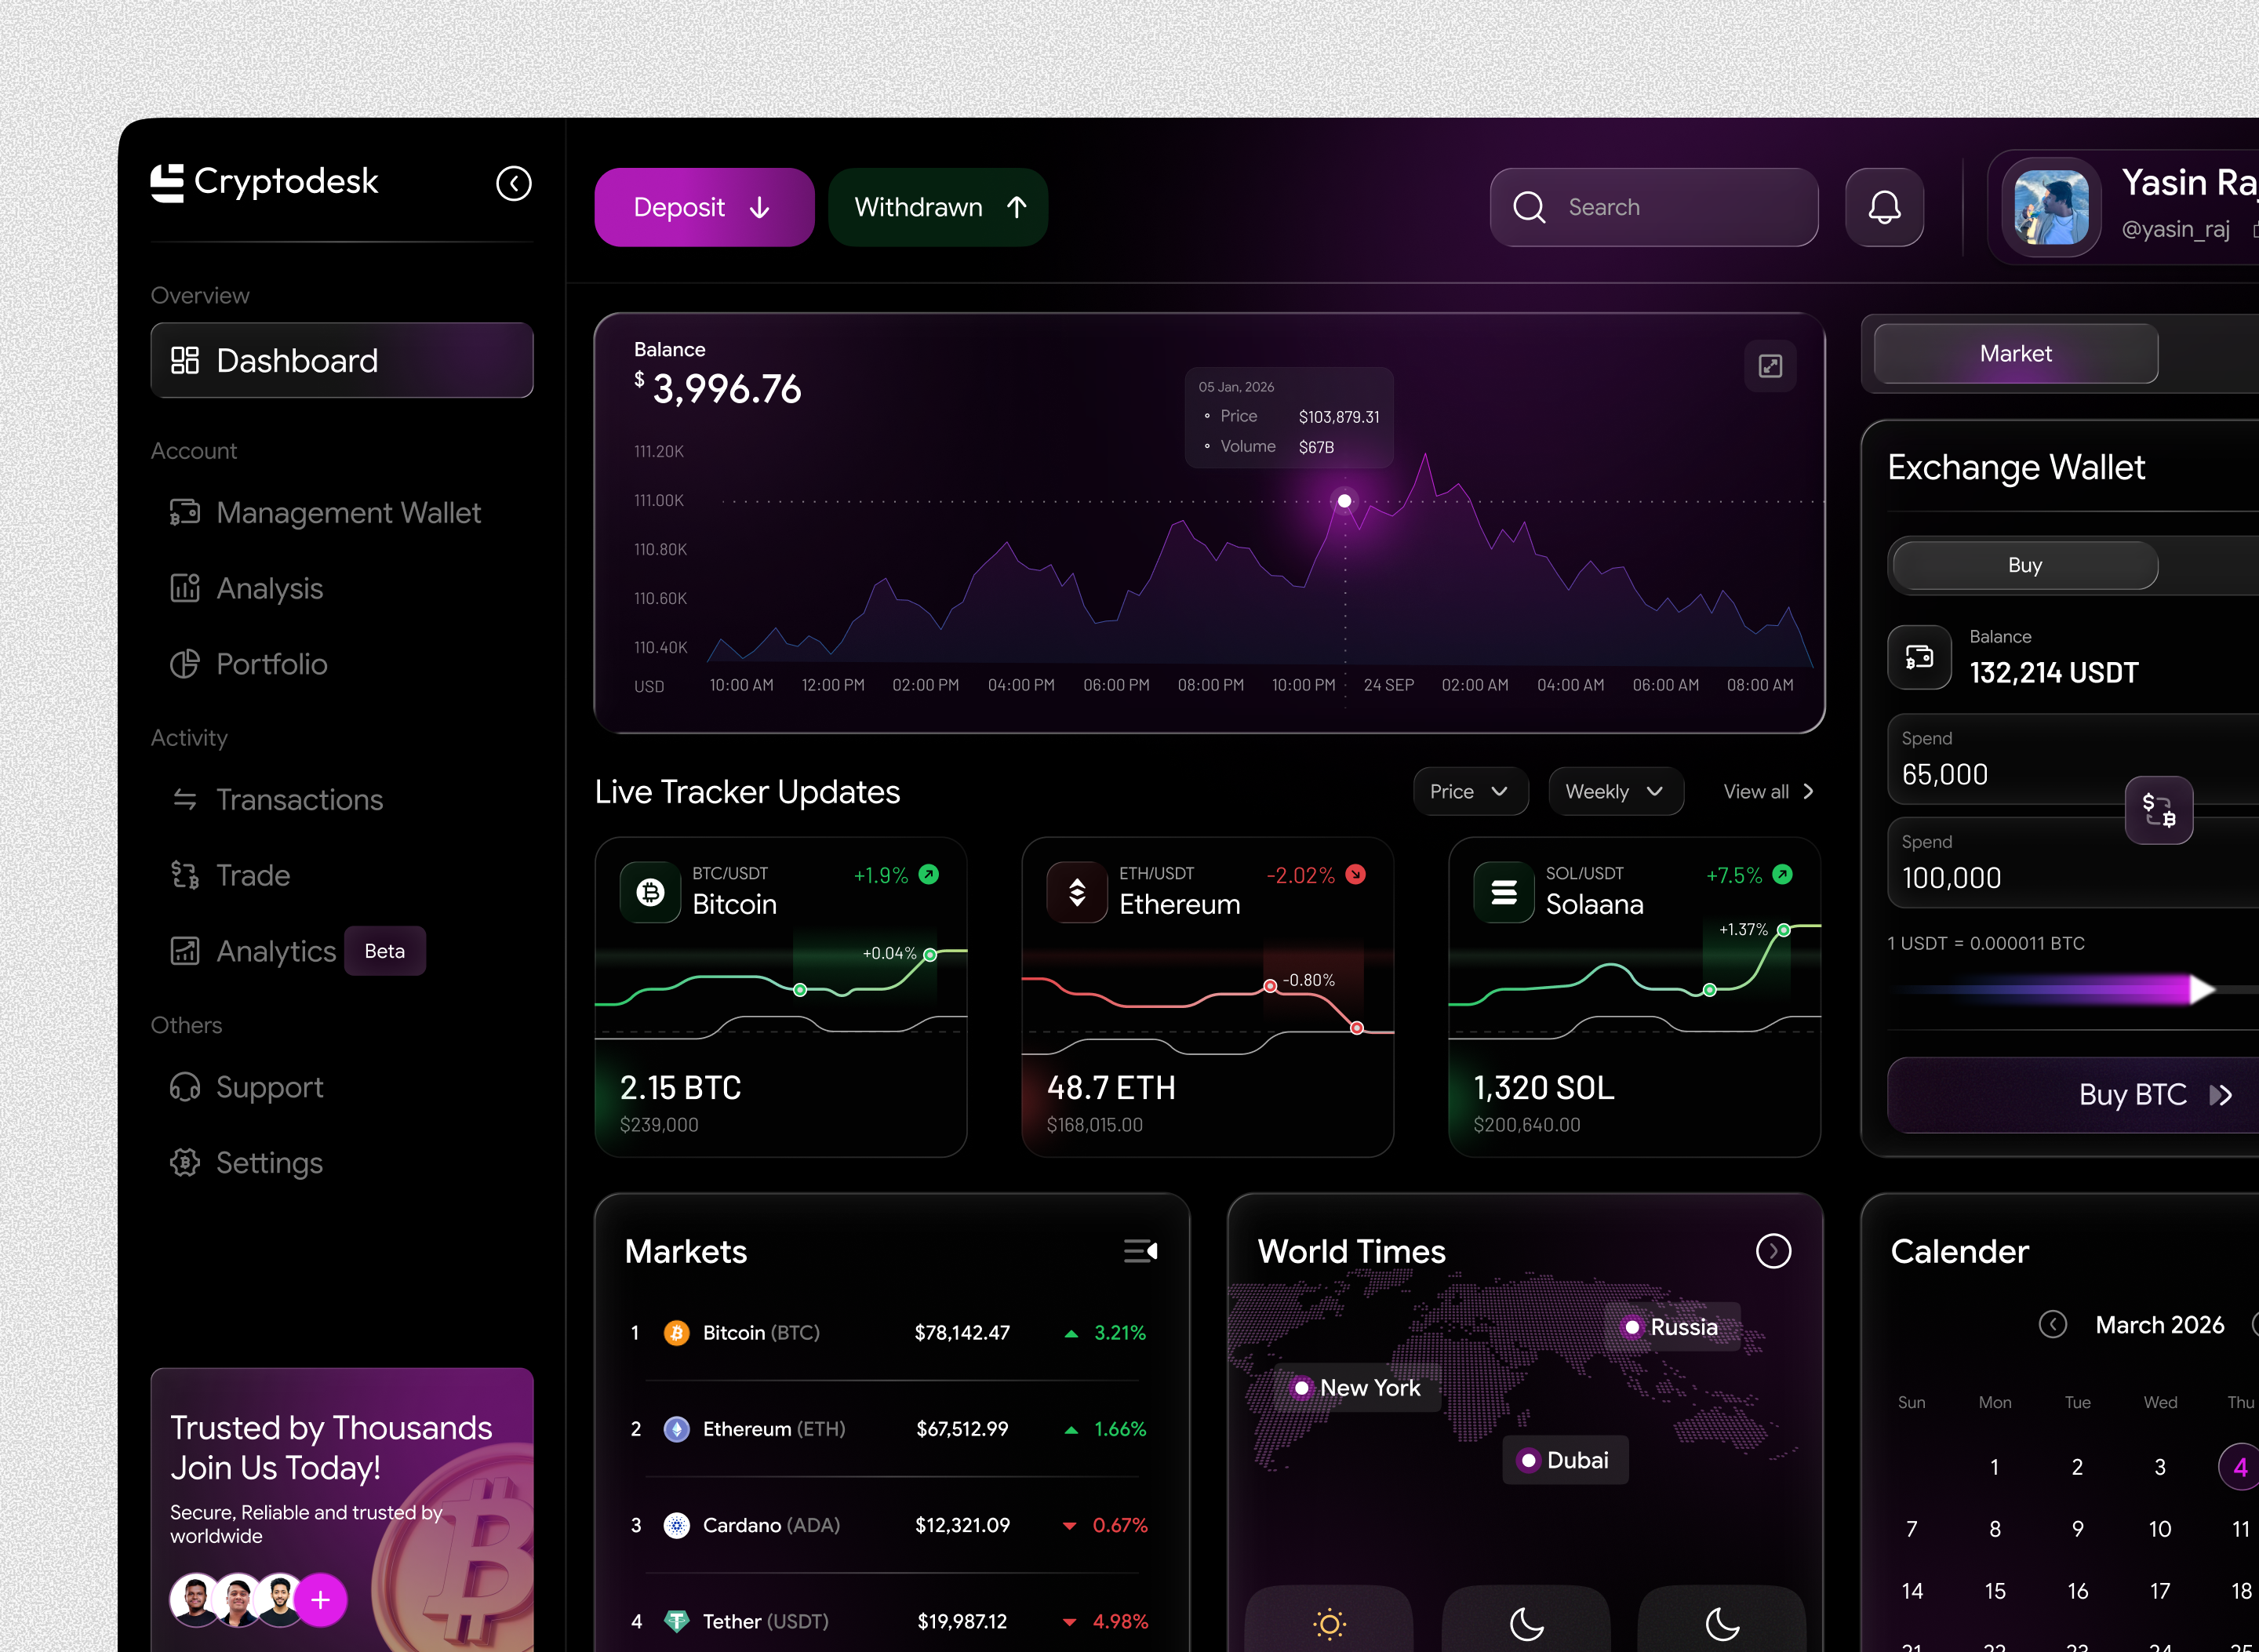Collapse the sidebar using the chevron icon
Image resolution: width=2259 pixels, height=1652 pixels.
514,184
